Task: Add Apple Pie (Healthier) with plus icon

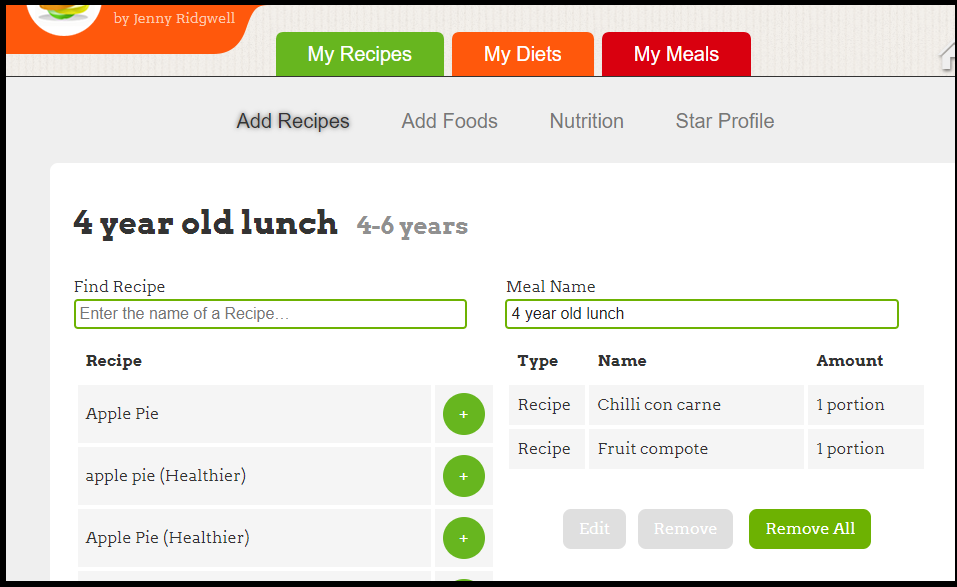Action: click(x=463, y=538)
